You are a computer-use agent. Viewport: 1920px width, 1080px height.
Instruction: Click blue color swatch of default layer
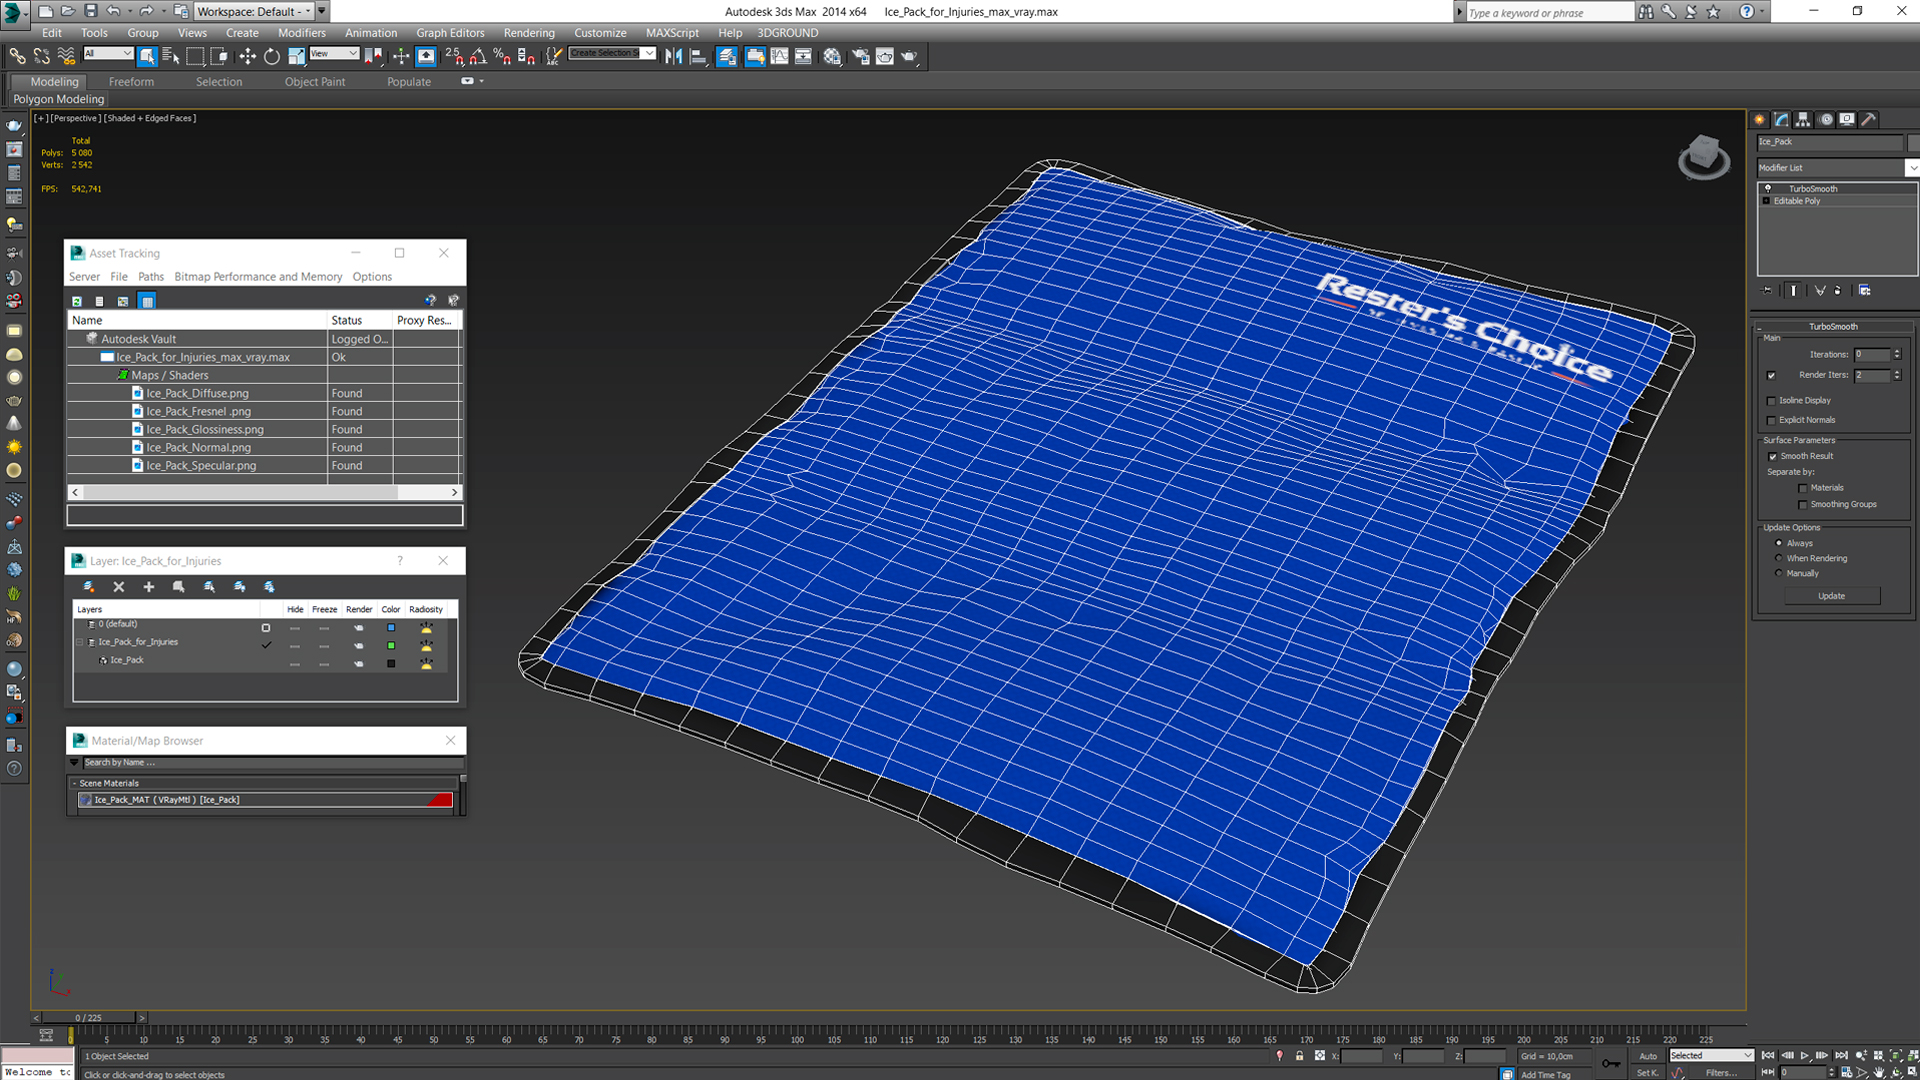[391, 627]
